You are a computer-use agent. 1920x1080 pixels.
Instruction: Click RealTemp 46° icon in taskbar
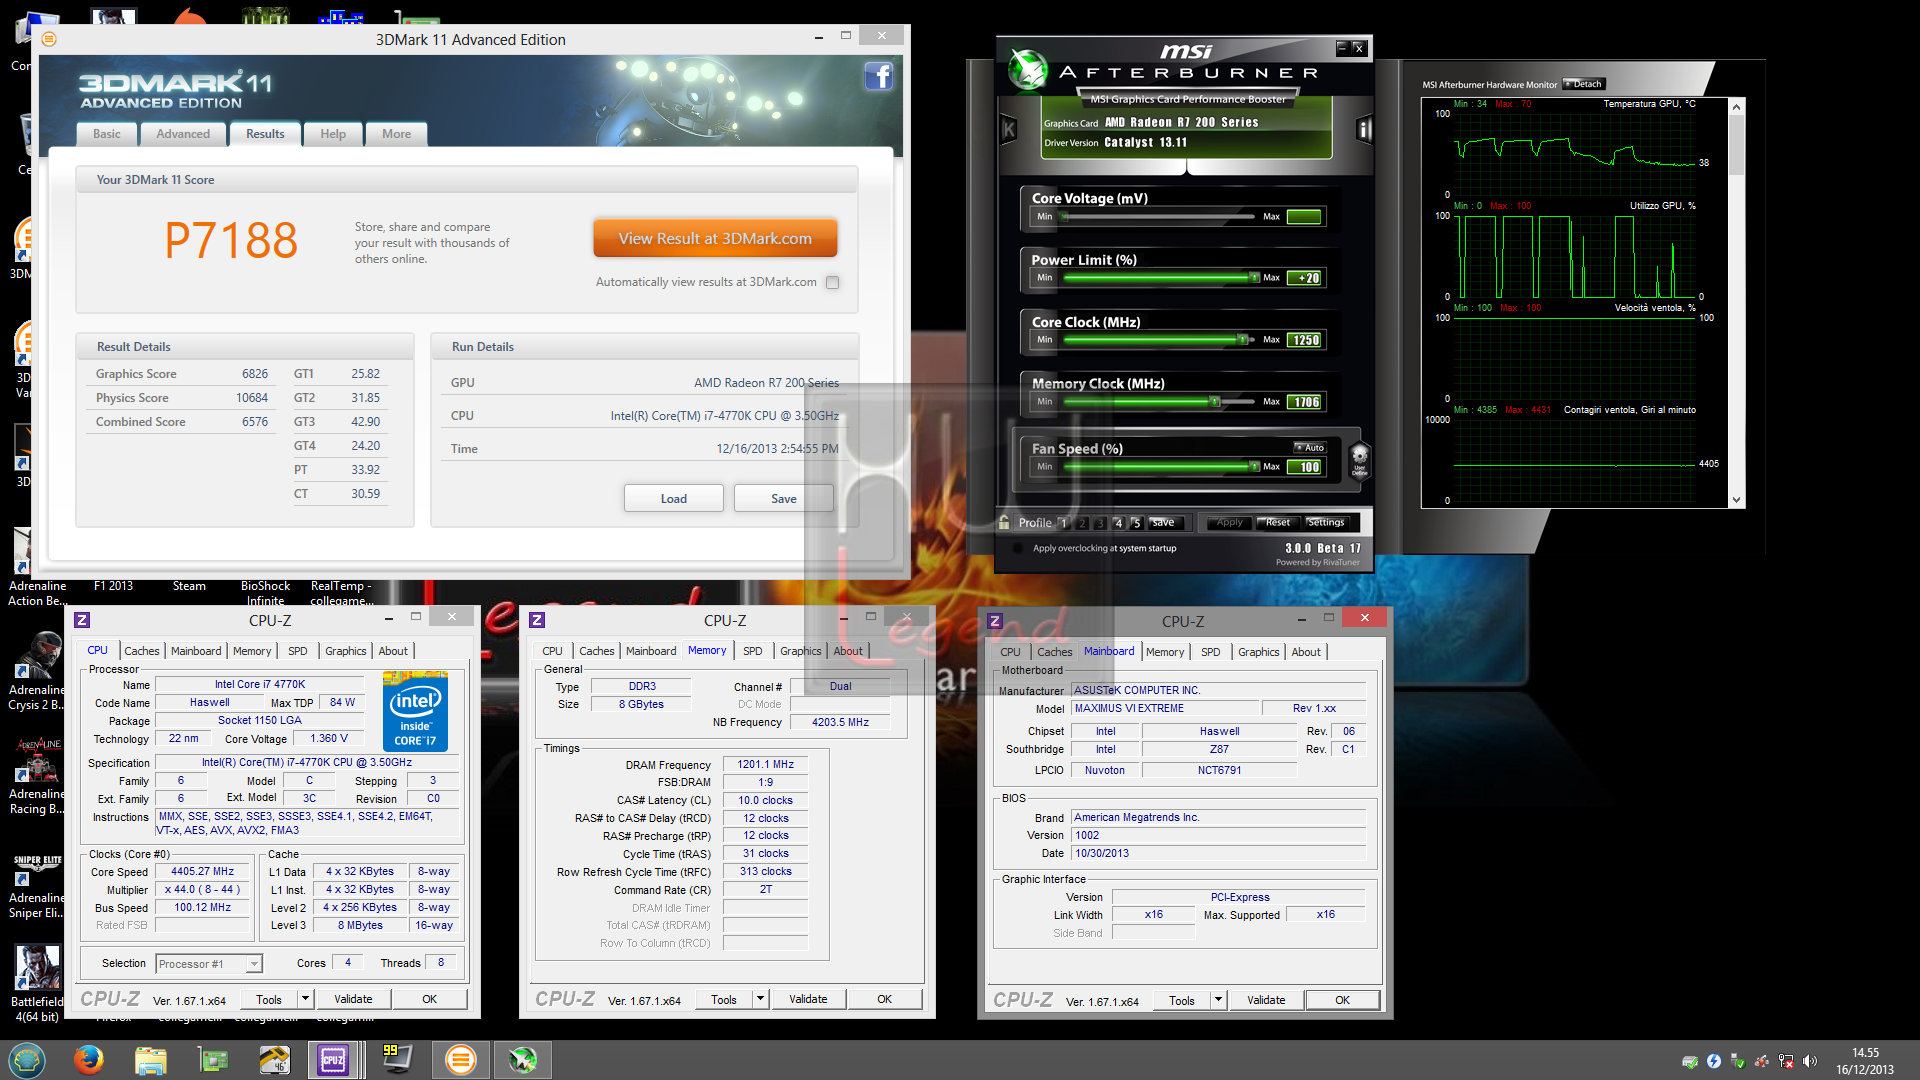[273, 1059]
